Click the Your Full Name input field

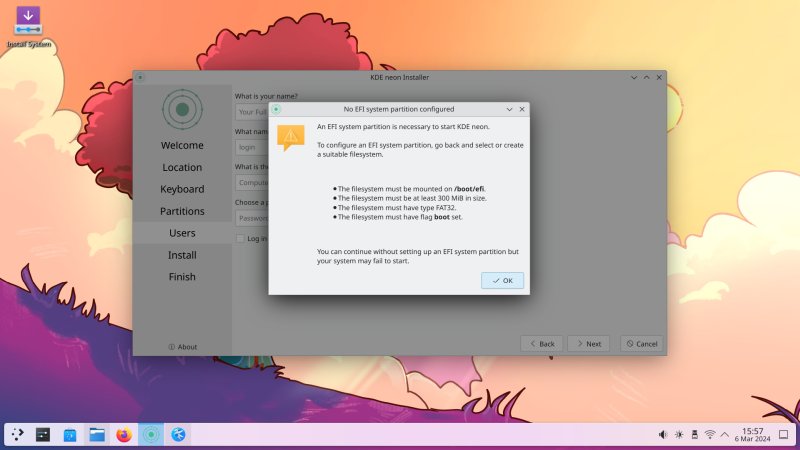click(x=252, y=112)
